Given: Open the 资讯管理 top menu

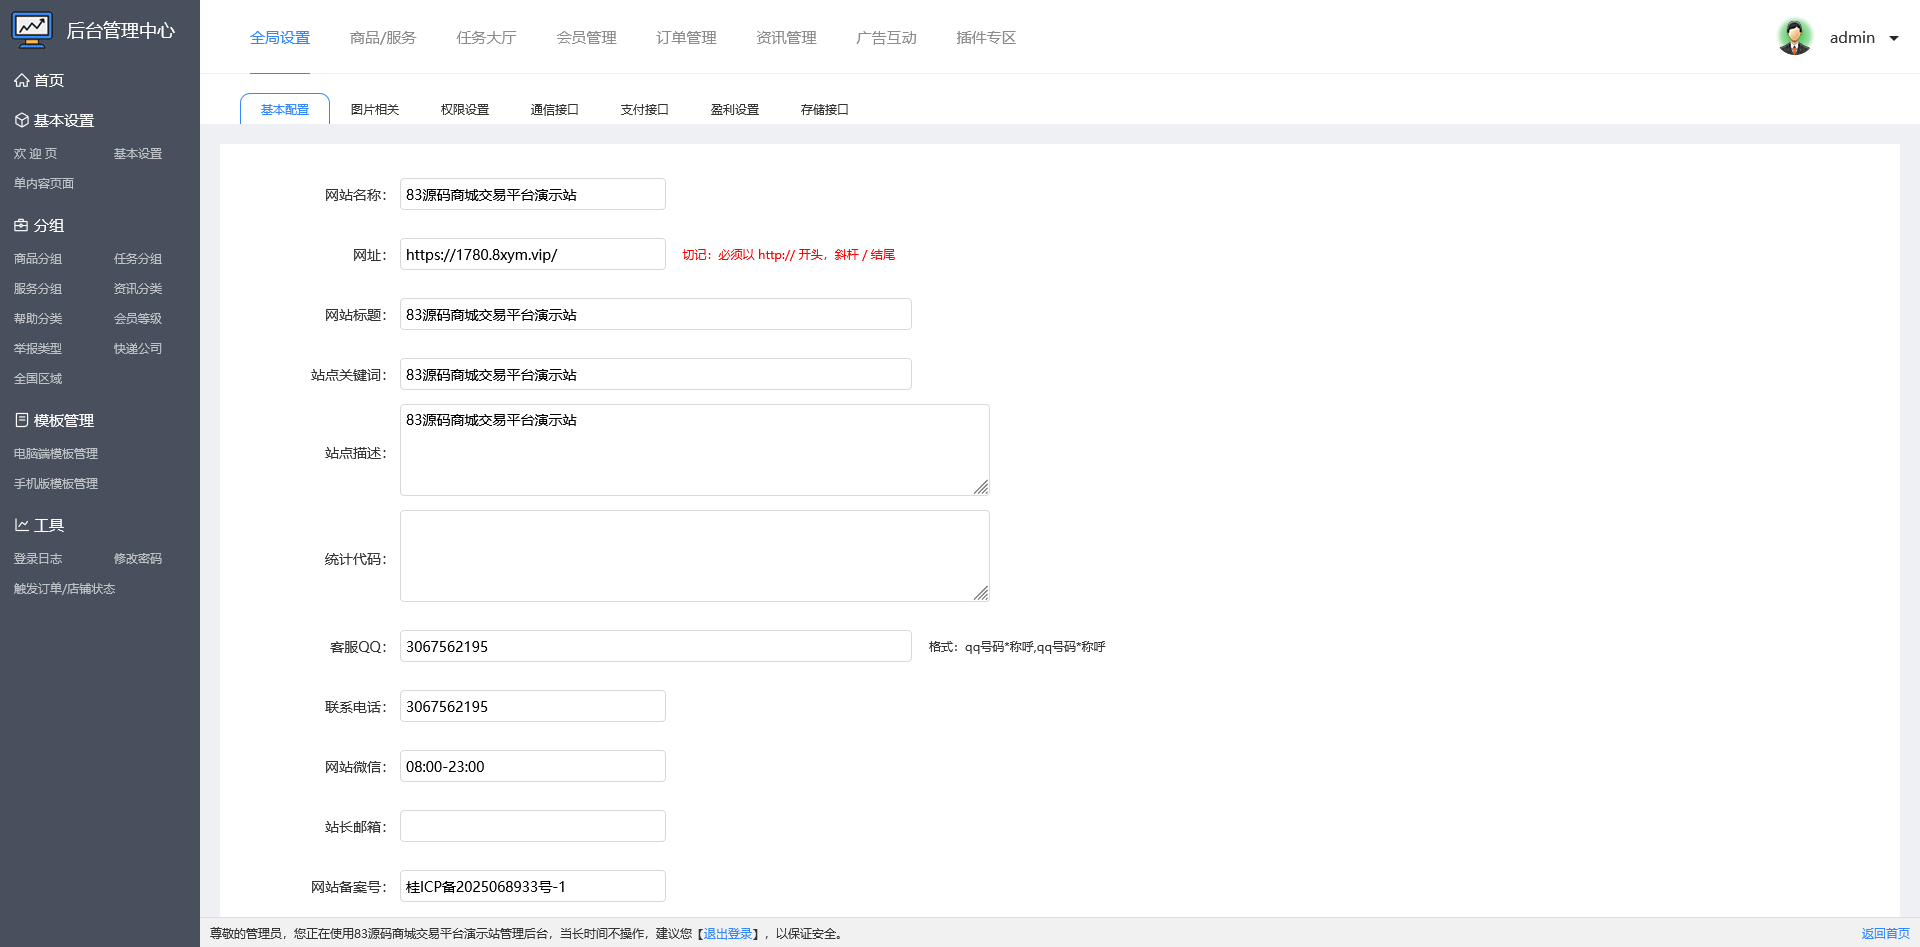Looking at the screenshot, I should (x=786, y=38).
